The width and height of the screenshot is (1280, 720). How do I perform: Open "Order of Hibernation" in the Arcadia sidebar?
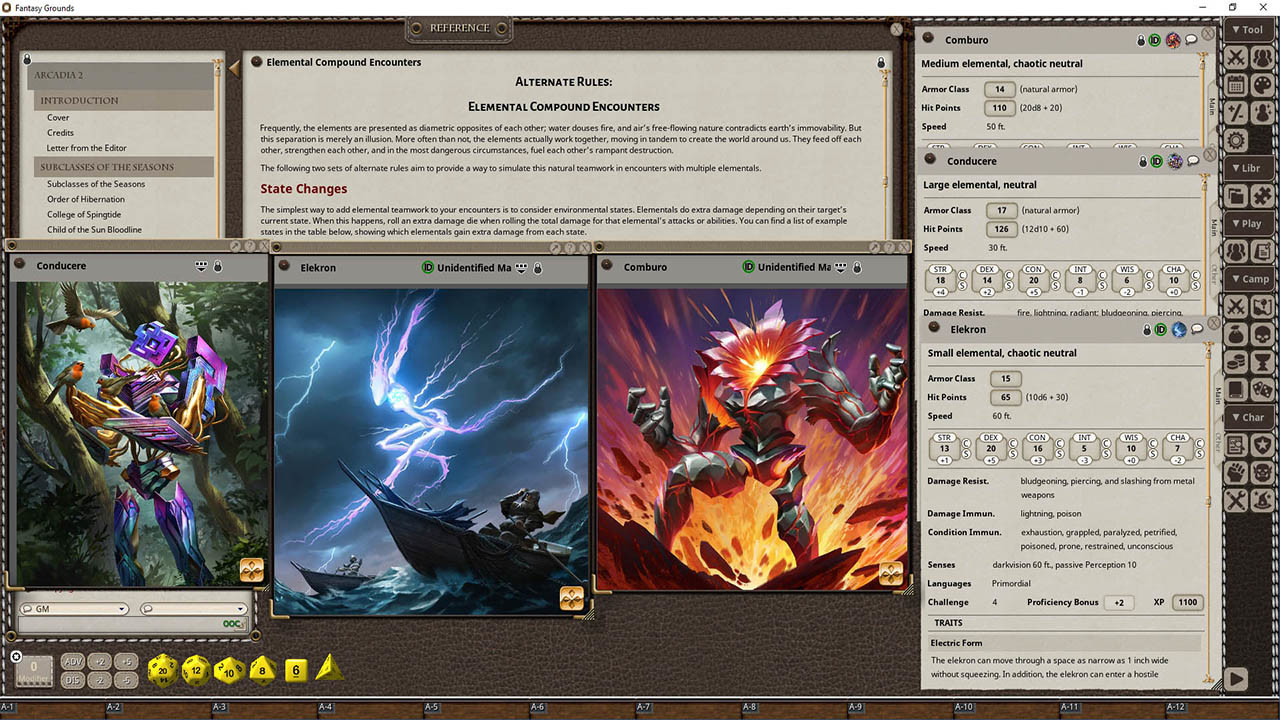click(x=84, y=199)
